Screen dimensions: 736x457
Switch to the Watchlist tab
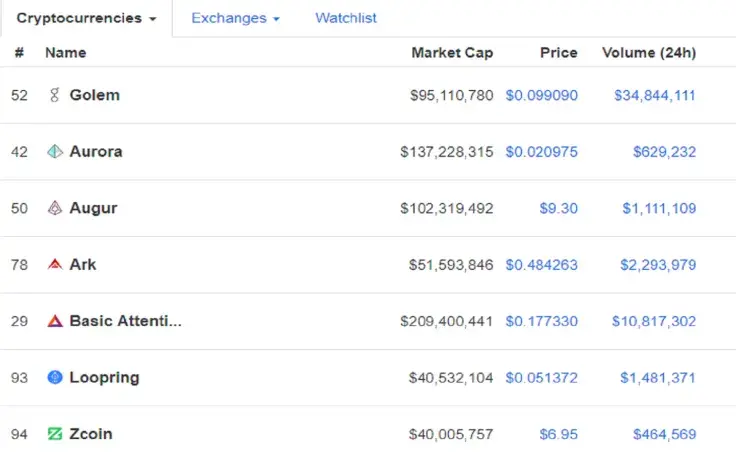click(346, 18)
